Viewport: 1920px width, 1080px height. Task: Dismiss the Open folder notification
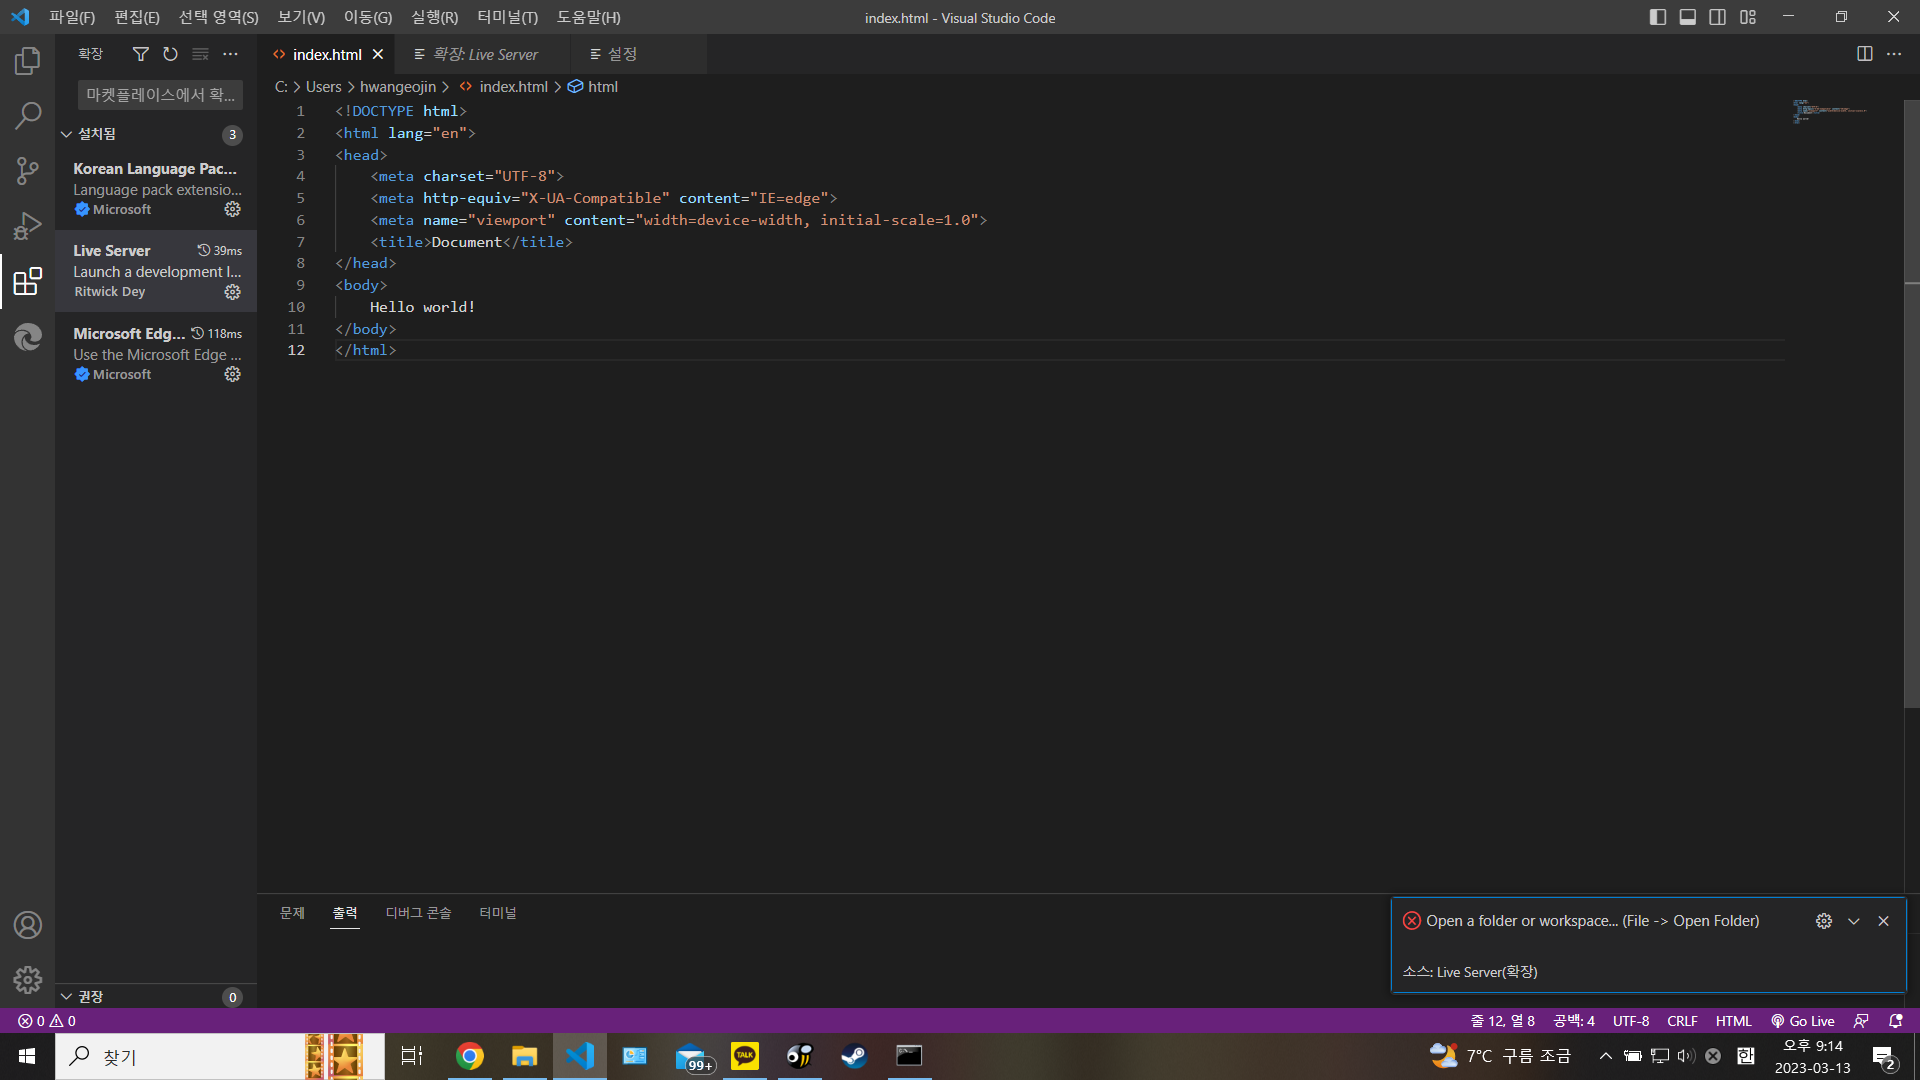(x=1884, y=921)
